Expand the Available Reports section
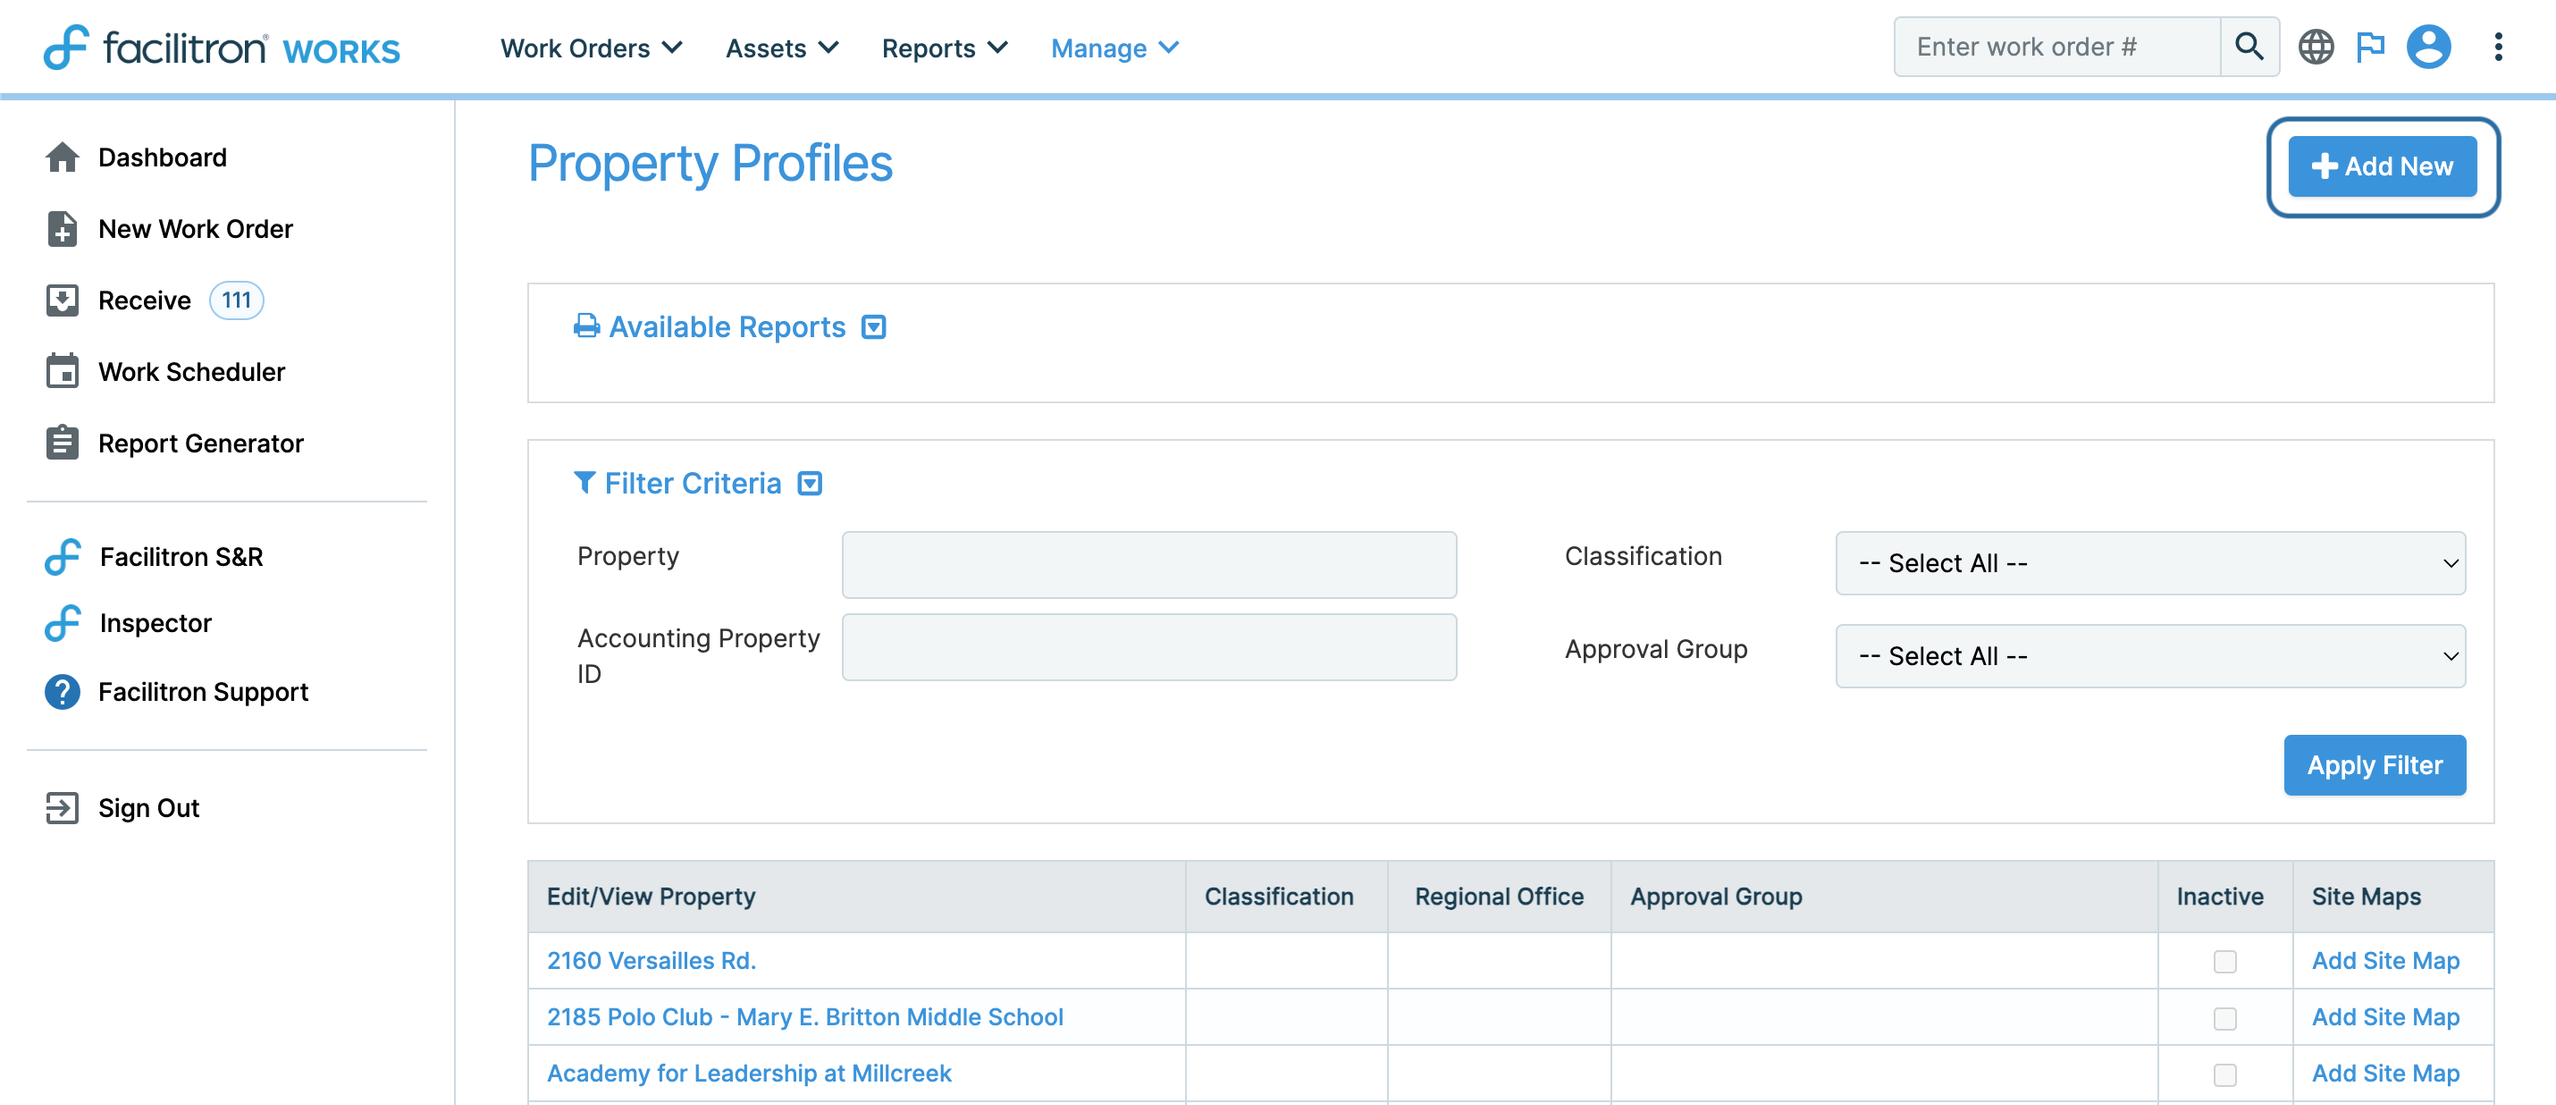 click(874, 328)
